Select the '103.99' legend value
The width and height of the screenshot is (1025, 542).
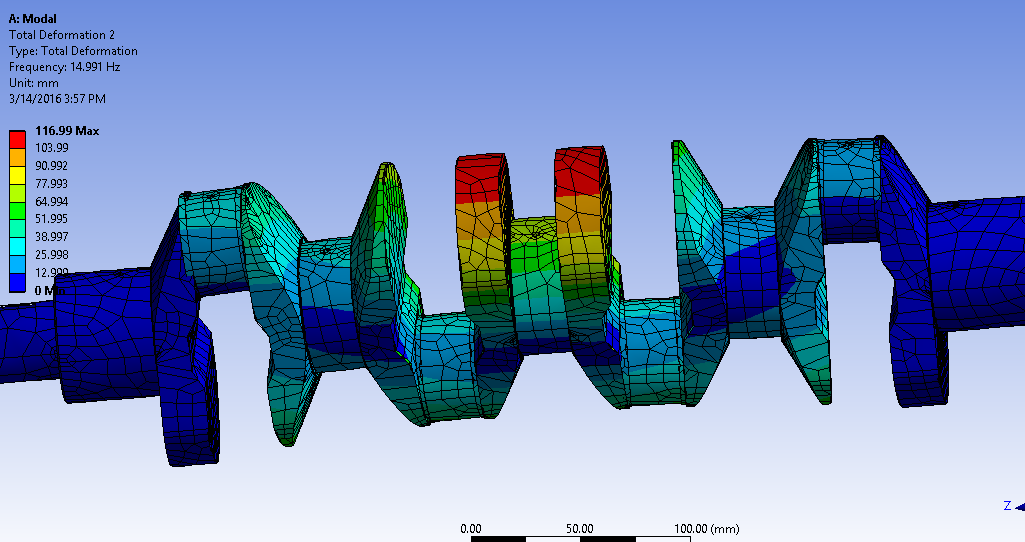pos(52,148)
